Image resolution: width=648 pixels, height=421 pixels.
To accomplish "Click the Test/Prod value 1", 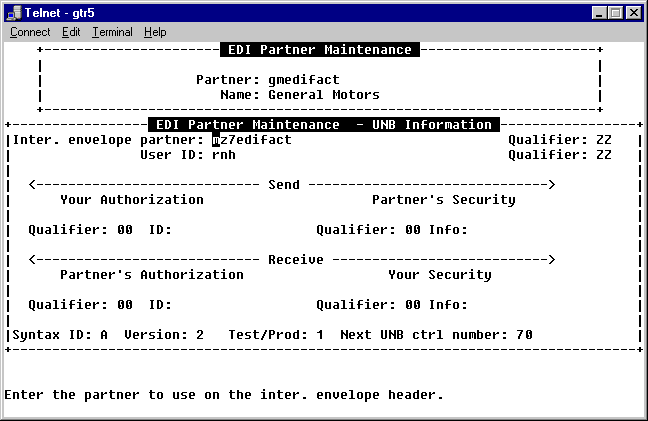I will [x=320, y=335].
